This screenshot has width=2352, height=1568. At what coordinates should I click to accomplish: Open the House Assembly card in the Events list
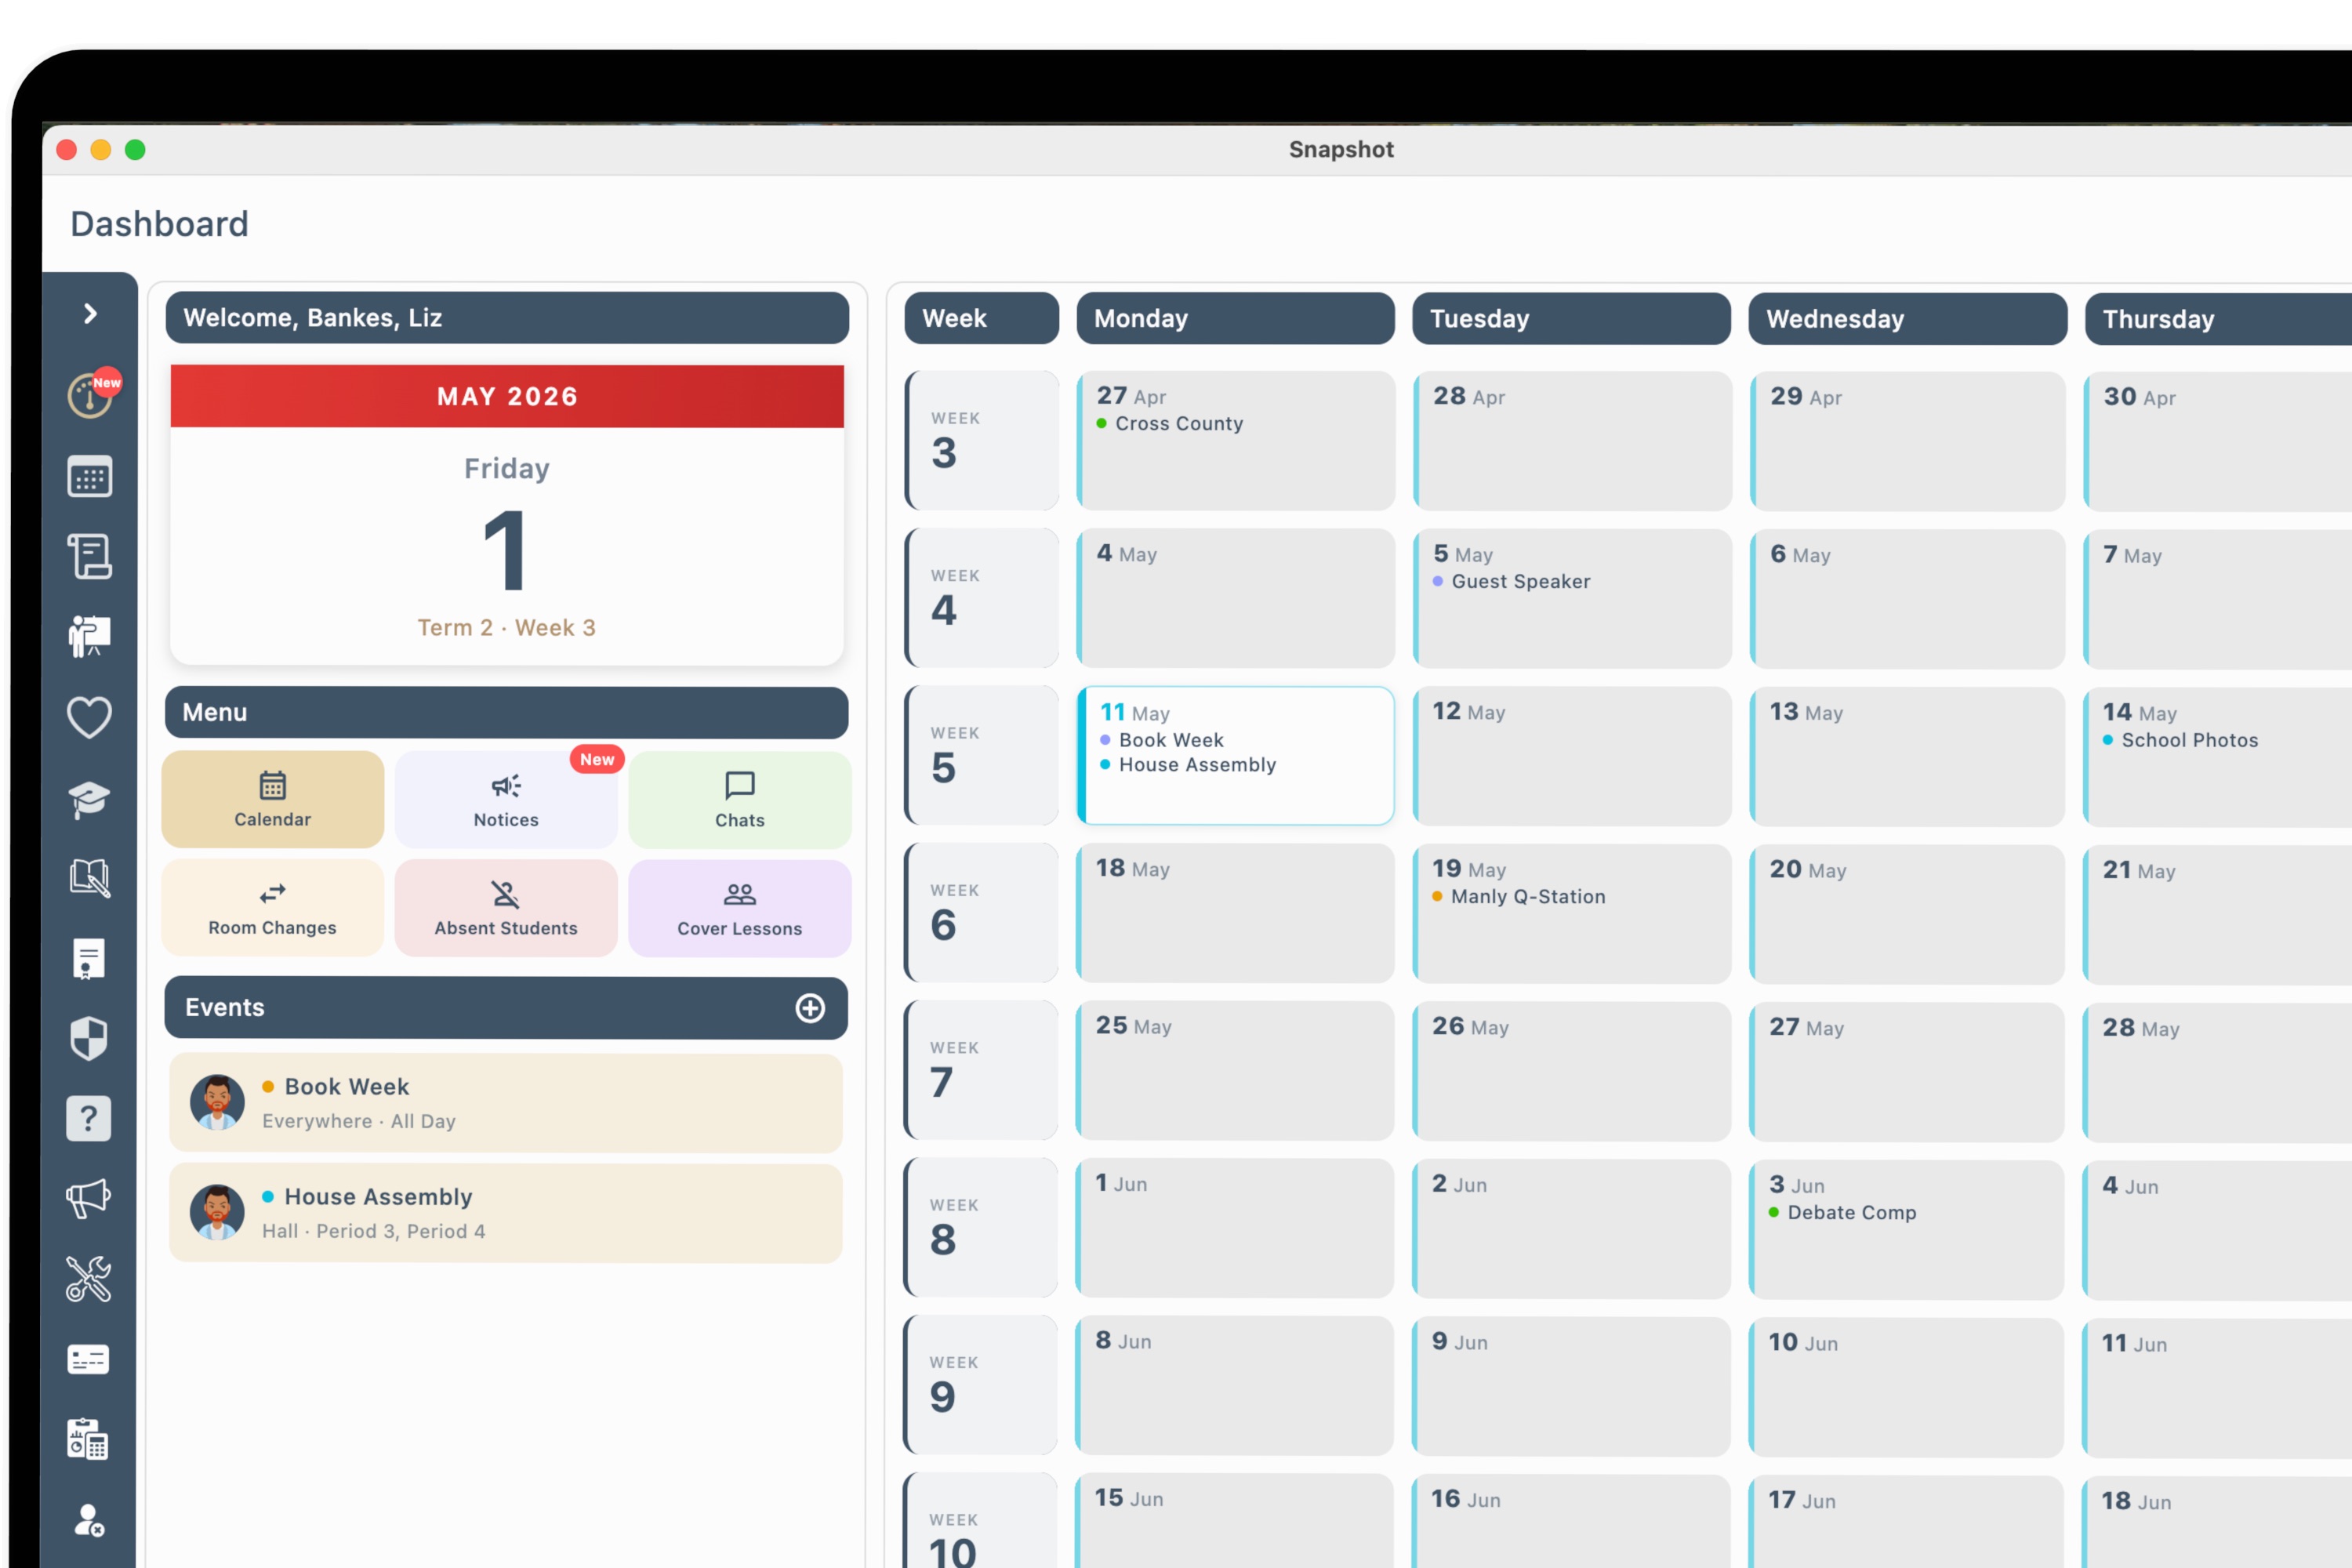click(506, 1213)
